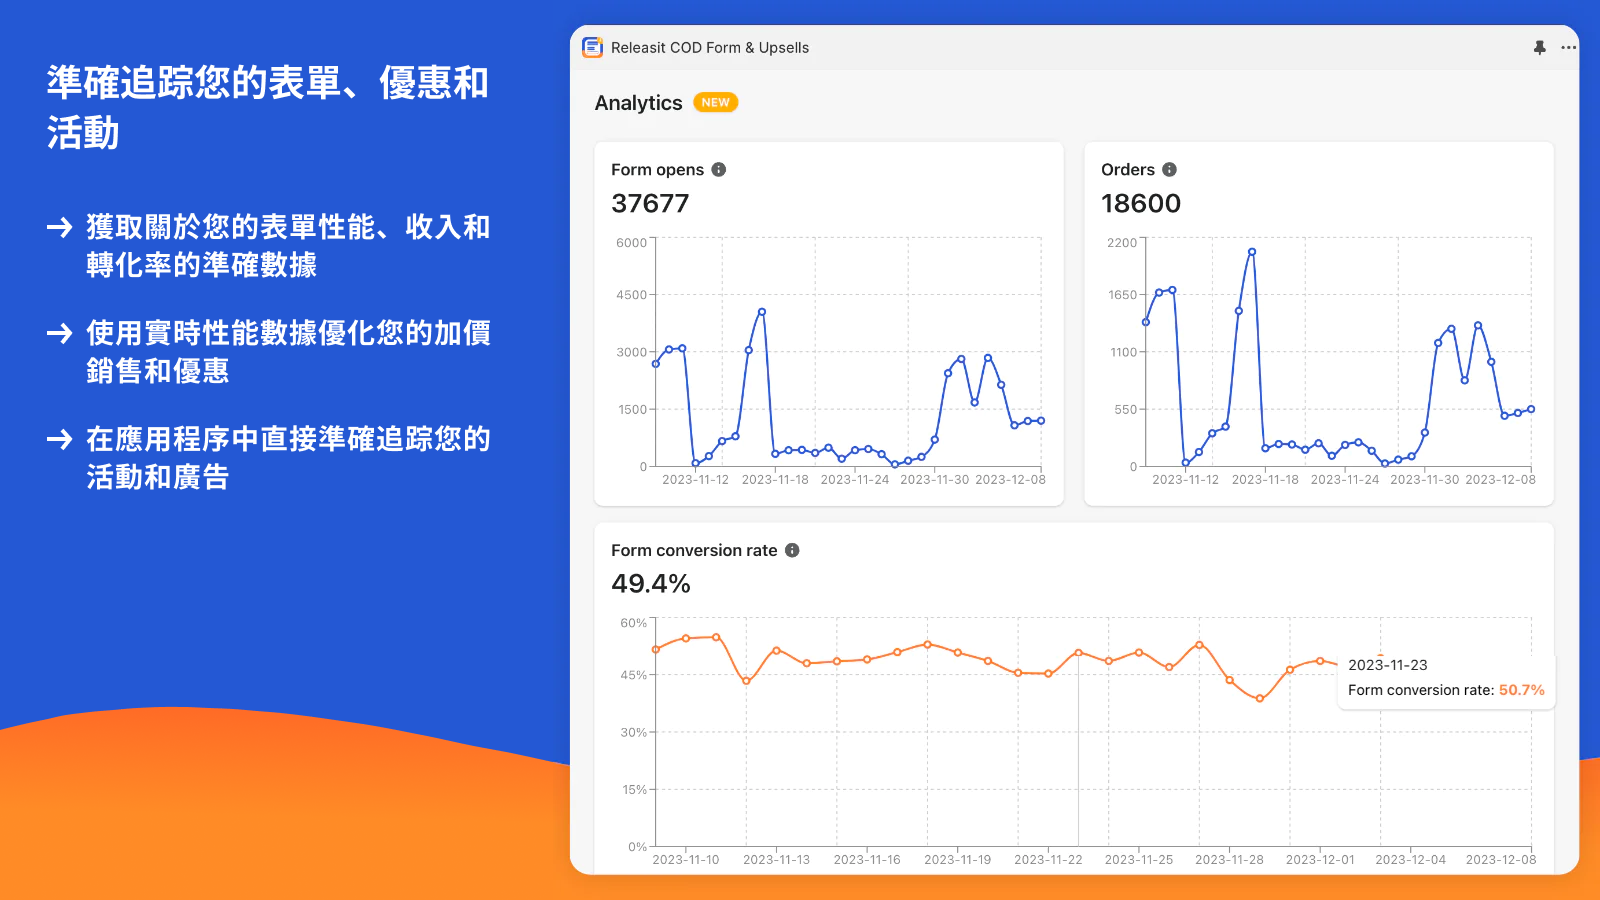Click 2023-11-12 label on Form opens axis
1600x900 pixels.
click(696, 480)
